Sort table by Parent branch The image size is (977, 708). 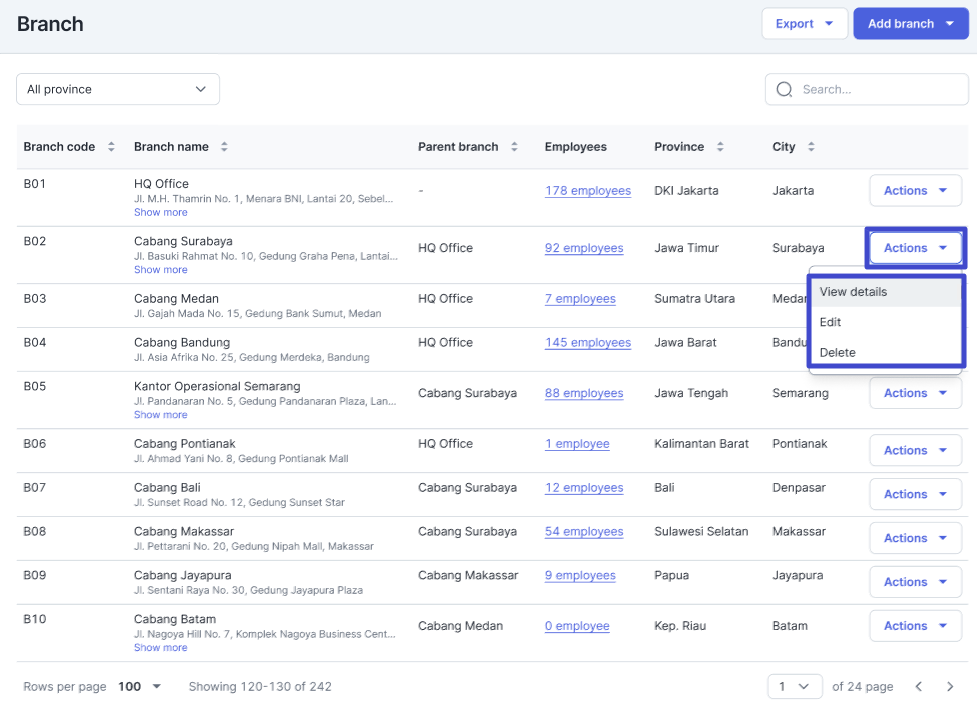pyautogui.click(x=514, y=147)
